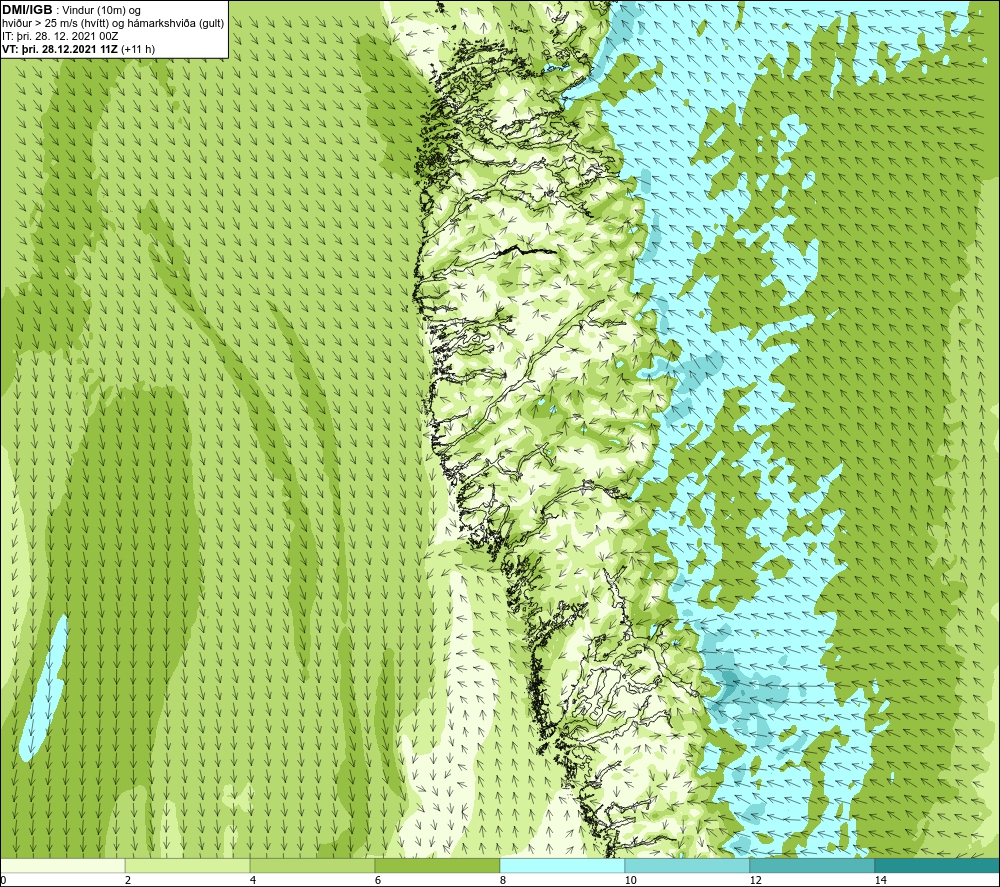
Task: Click the scale label '0'
Action: pyautogui.click(x=3, y=880)
